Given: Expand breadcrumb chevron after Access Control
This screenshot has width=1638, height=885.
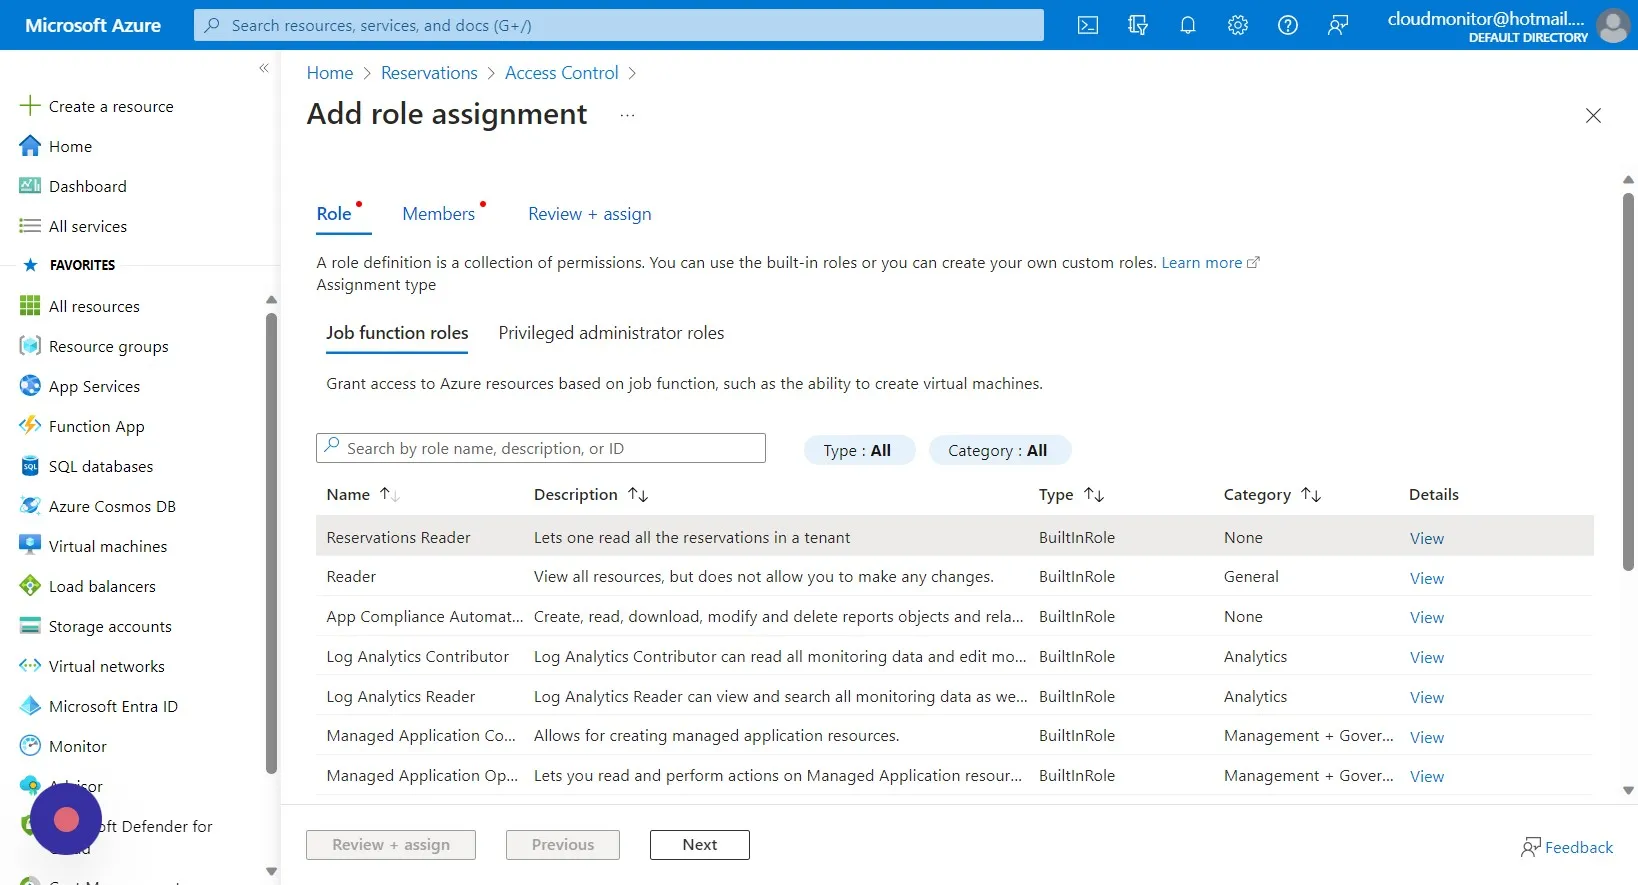Looking at the screenshot, I should (632, 73).
